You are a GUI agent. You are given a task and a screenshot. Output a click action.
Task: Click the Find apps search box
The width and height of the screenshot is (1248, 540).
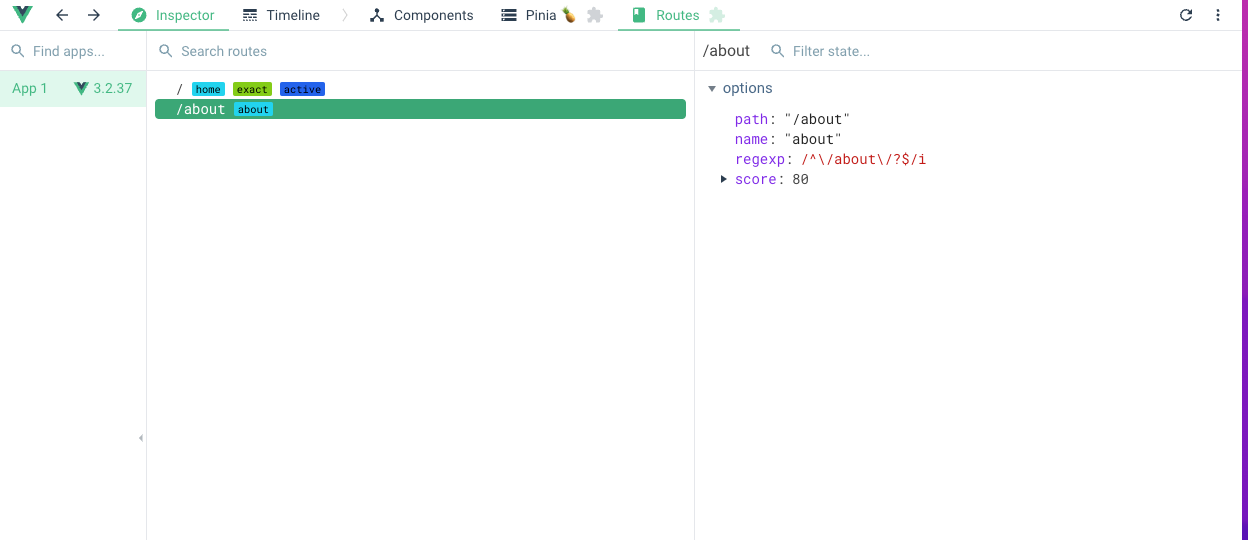tap(80, 51)
